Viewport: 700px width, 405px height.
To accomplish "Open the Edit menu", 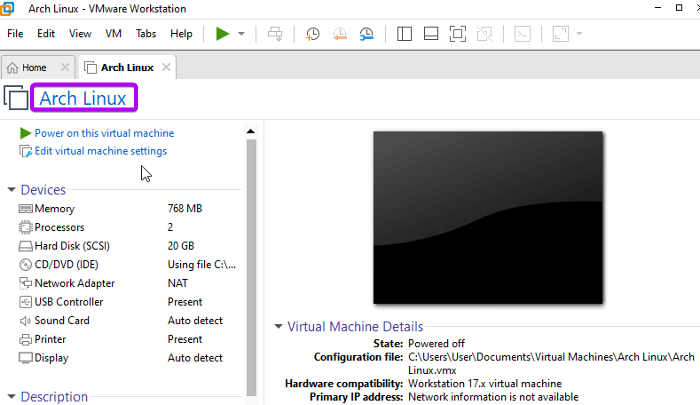I will tap(46, 33).
